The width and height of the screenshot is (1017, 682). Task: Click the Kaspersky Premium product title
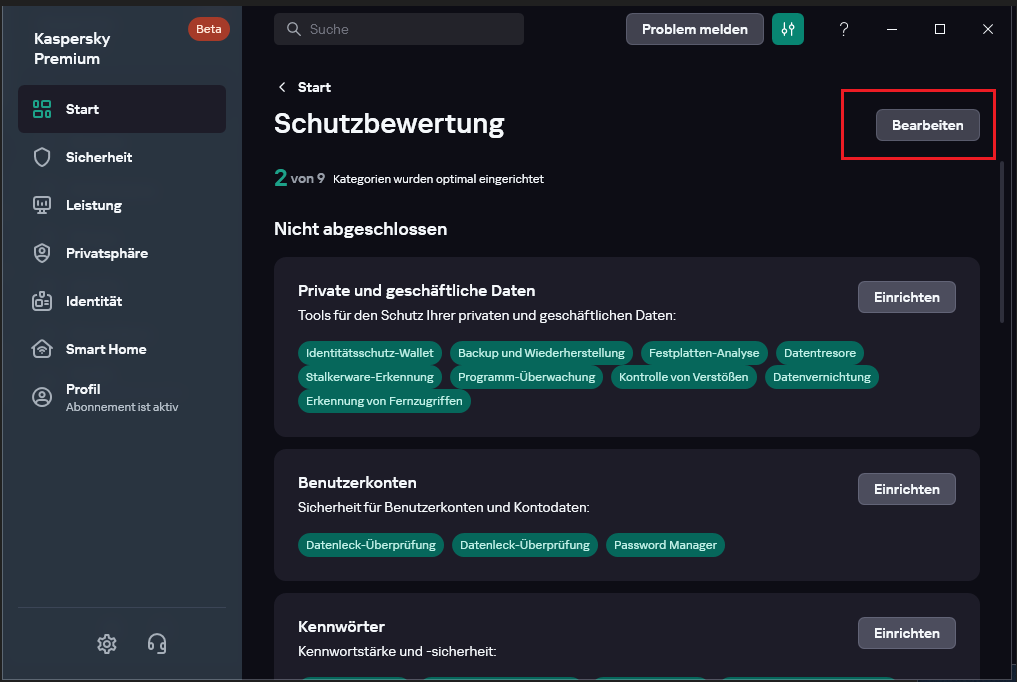pyautogui.click(x=72, y=49)
